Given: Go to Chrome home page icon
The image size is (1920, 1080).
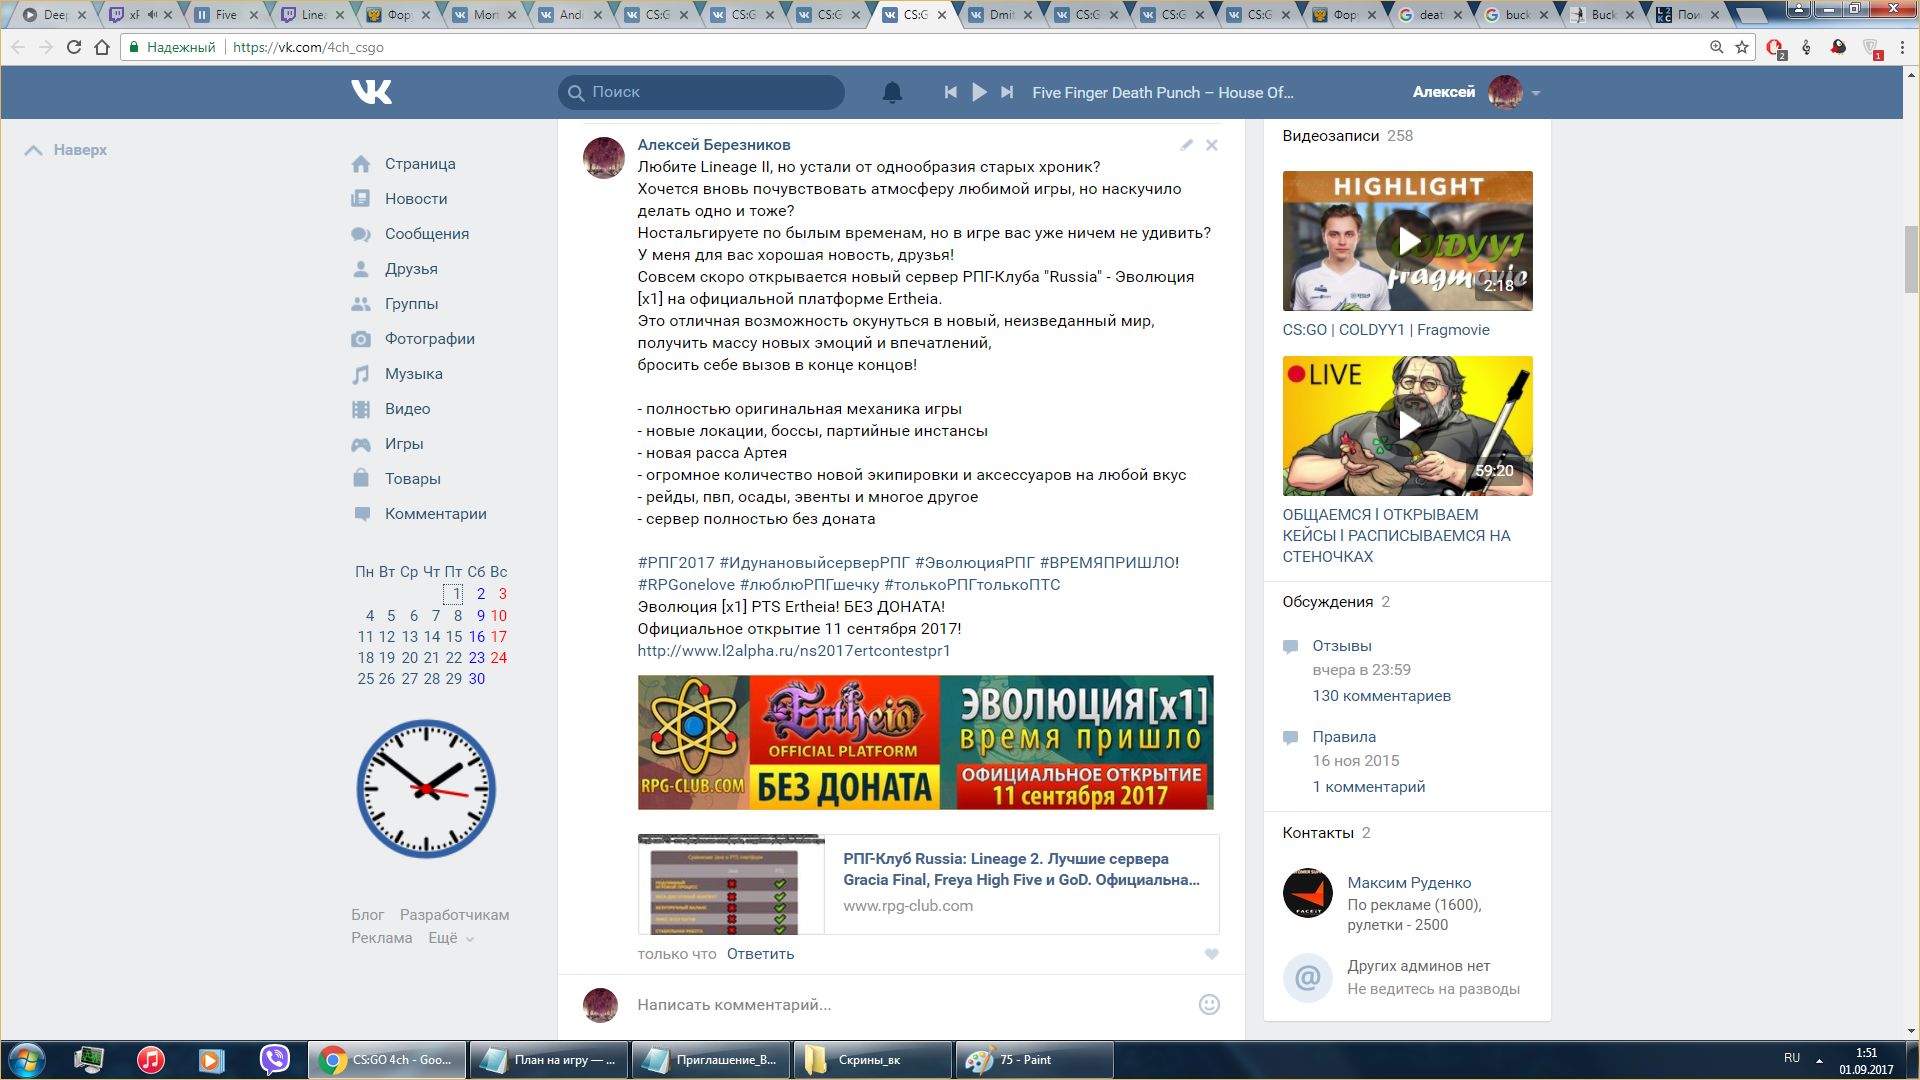Looking at the screenshot, I should point(102,47).
